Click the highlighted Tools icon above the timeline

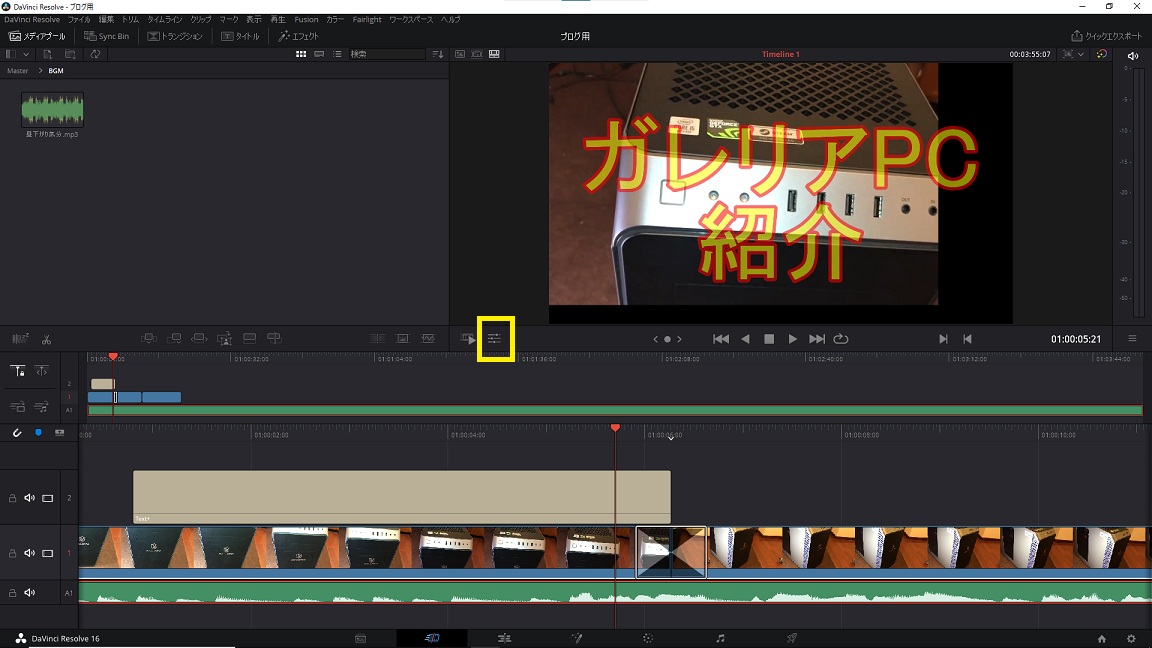(x=495, y=338)
